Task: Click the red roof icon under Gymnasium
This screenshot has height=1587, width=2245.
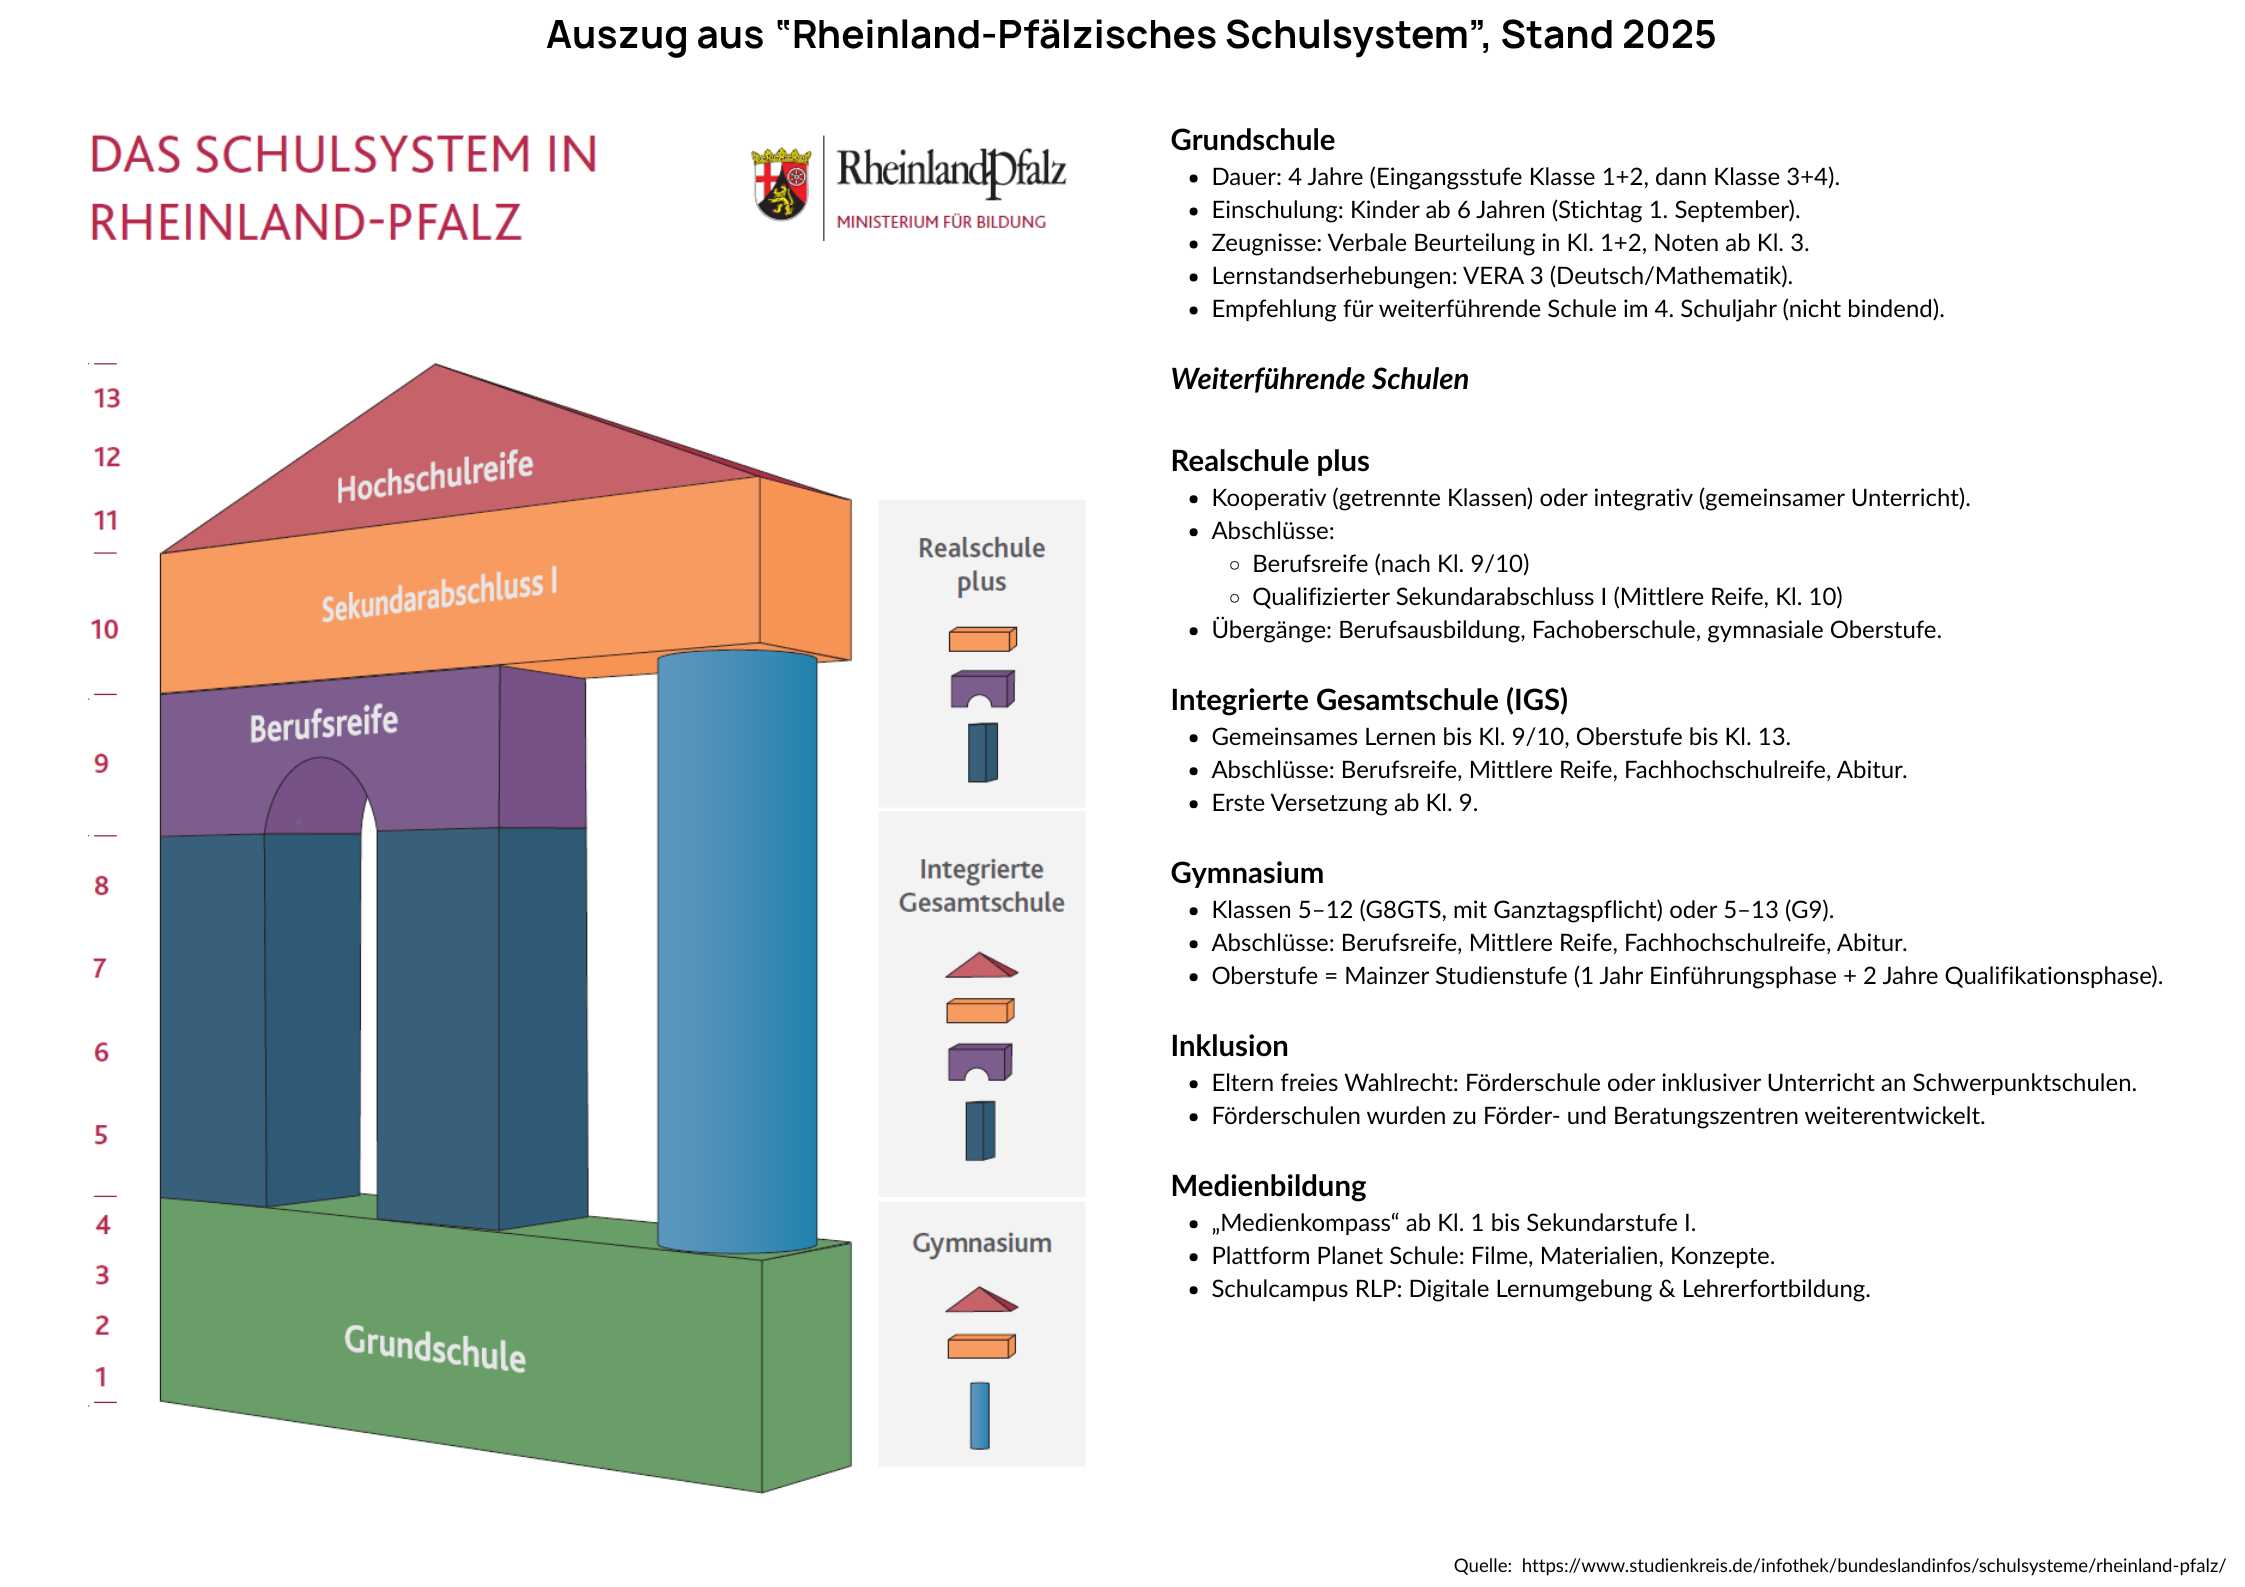Action: coord(981,1299)
